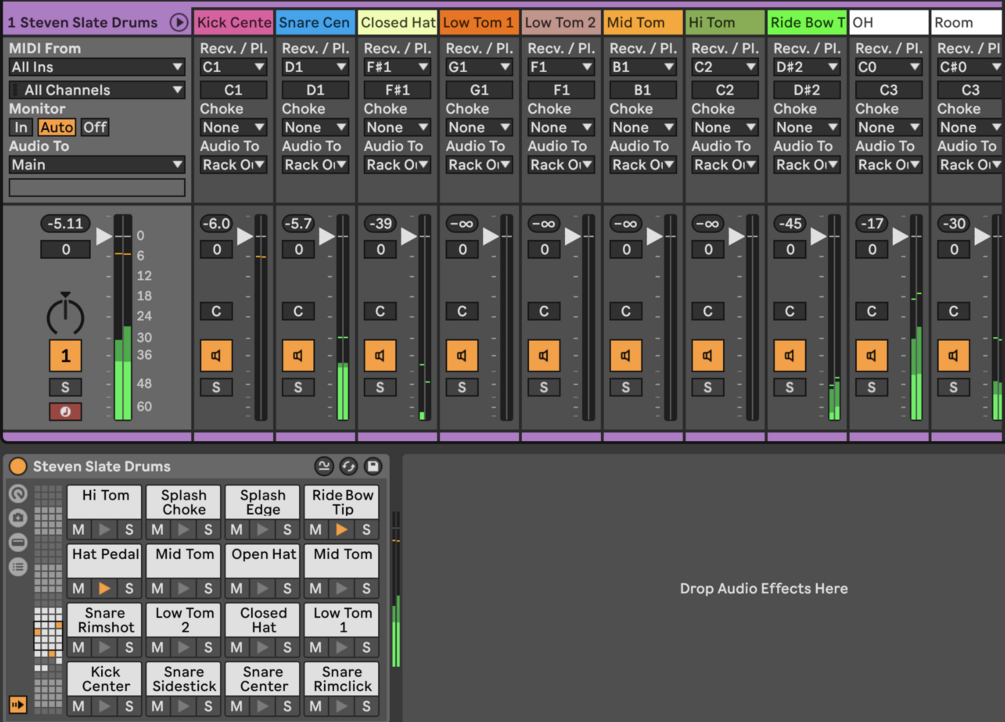Show or hide drum rack macro controls
This screenshot has height=722, width=1005.
tap(18, 493)
